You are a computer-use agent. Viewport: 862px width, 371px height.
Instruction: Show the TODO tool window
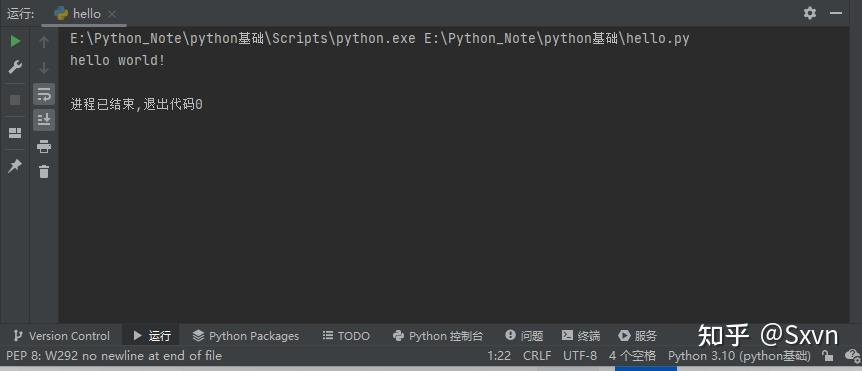point(346,336)
